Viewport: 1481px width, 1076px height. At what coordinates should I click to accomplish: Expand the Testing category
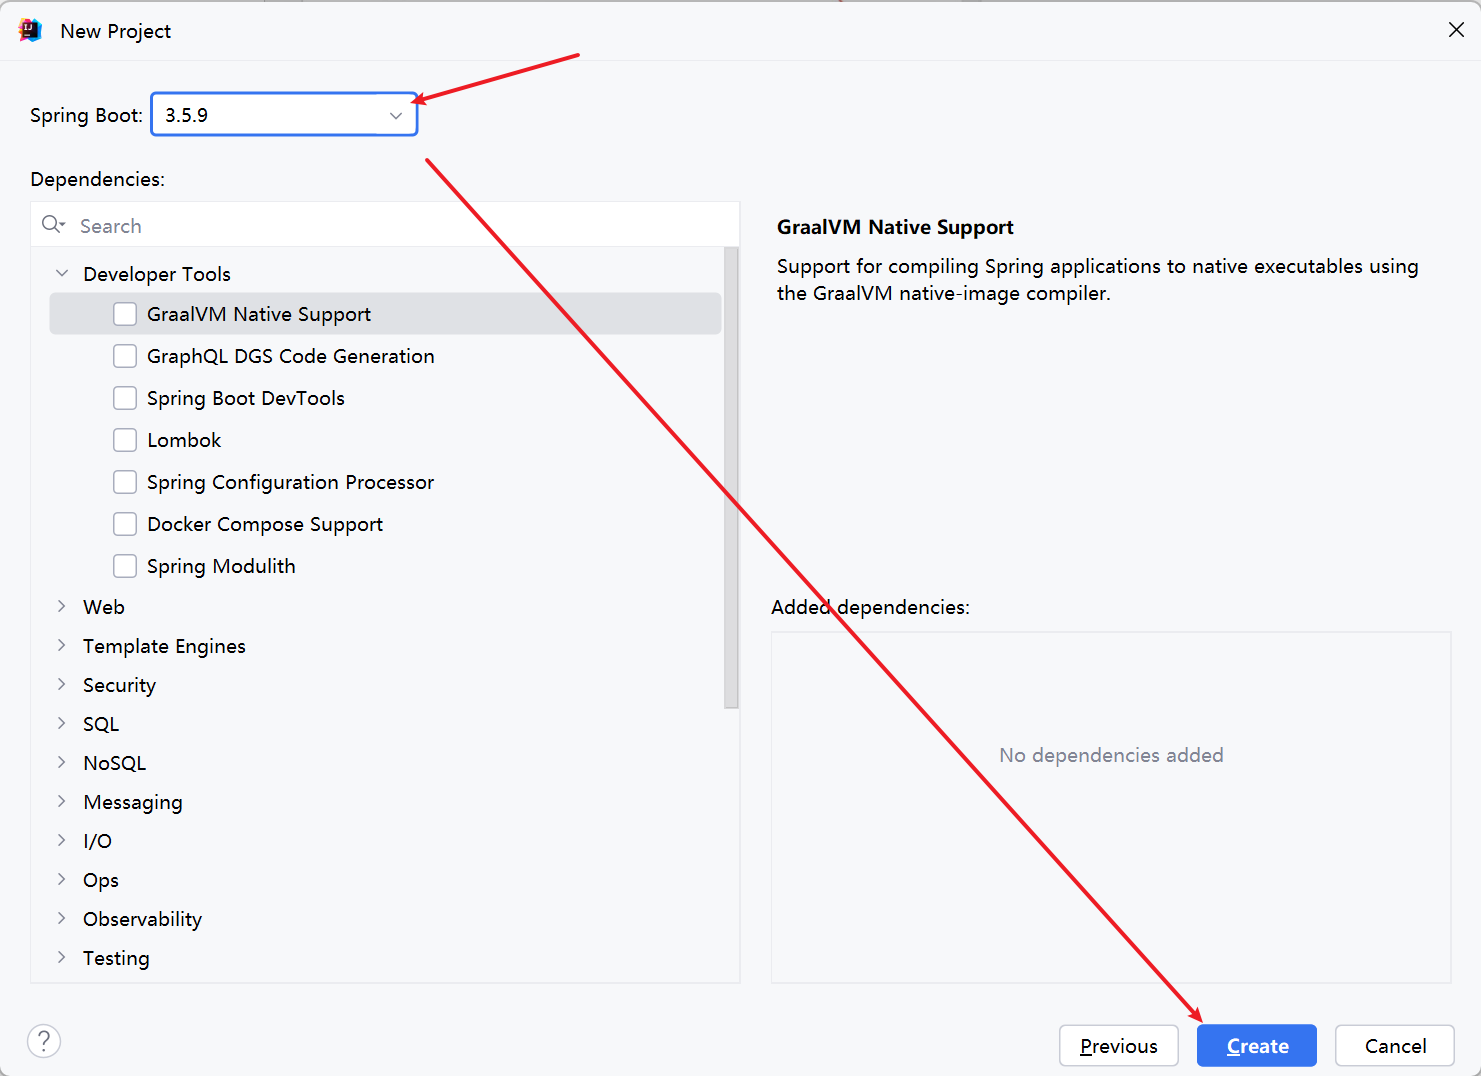62,958
